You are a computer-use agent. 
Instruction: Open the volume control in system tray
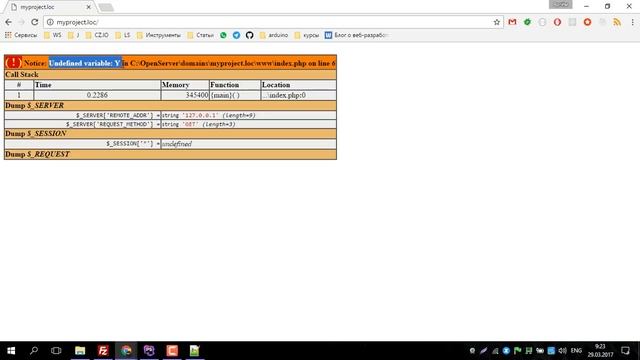pos(562,351)
